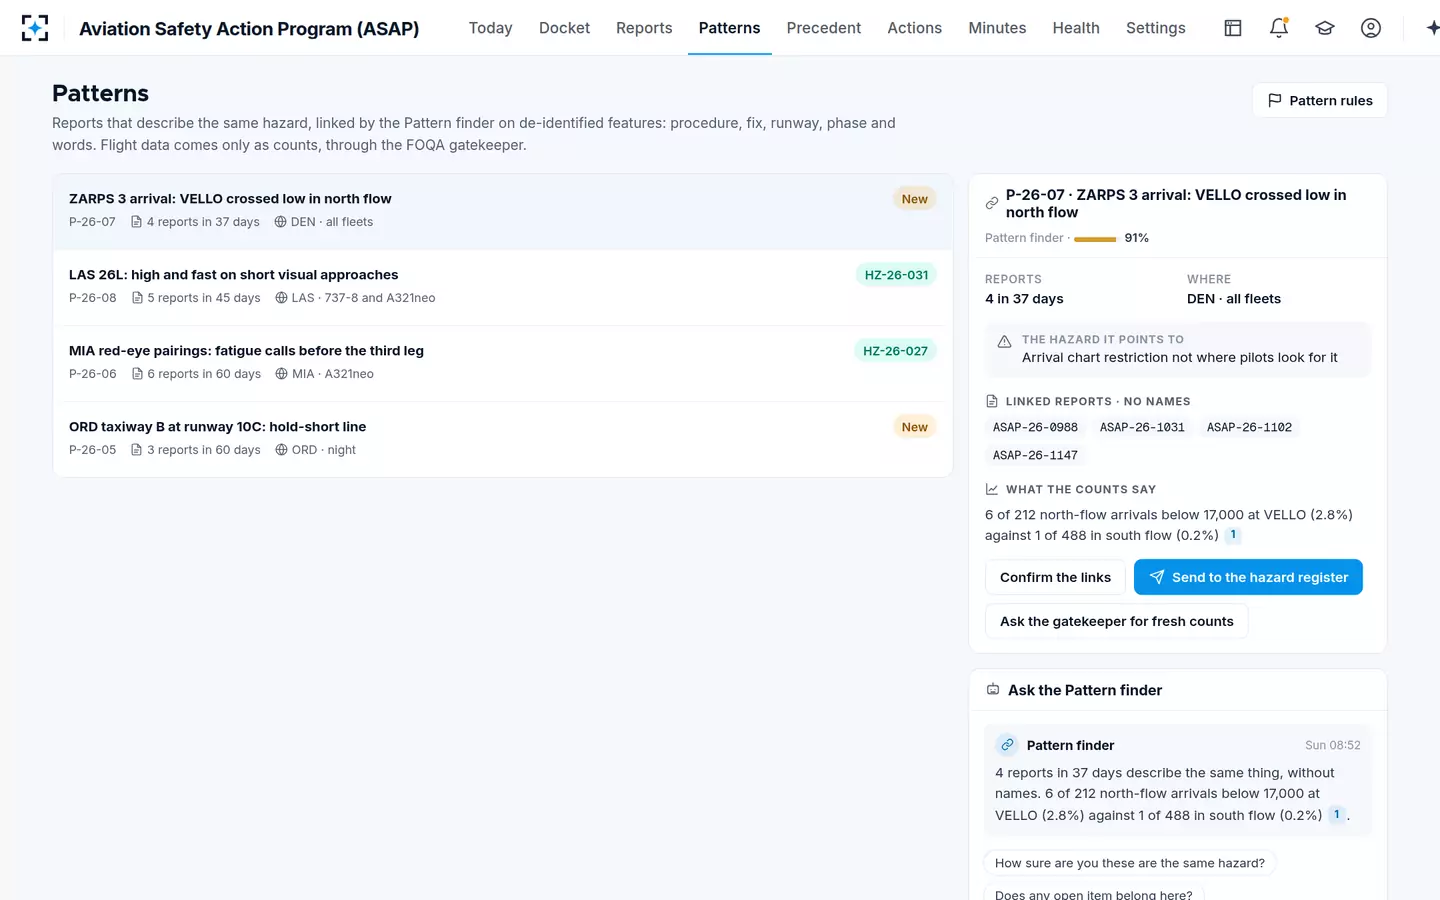Switch to the Actions tab
The height and width of the screenshot is (900, 1440).
coord(914,28)
